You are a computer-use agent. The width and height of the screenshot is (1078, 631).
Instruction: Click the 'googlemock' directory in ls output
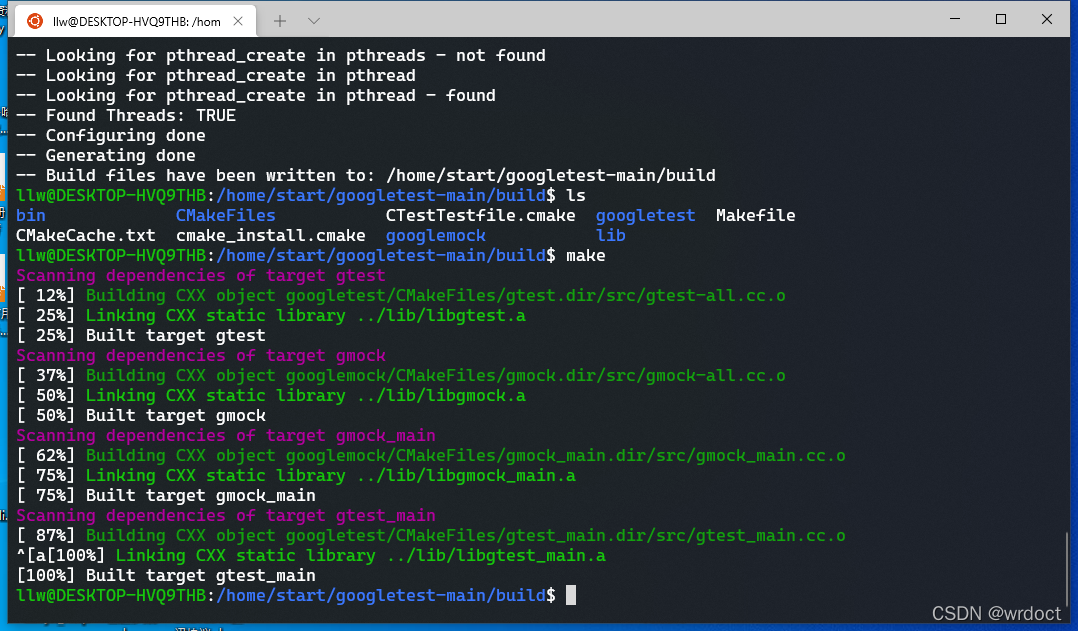click(x=436, y=236)
